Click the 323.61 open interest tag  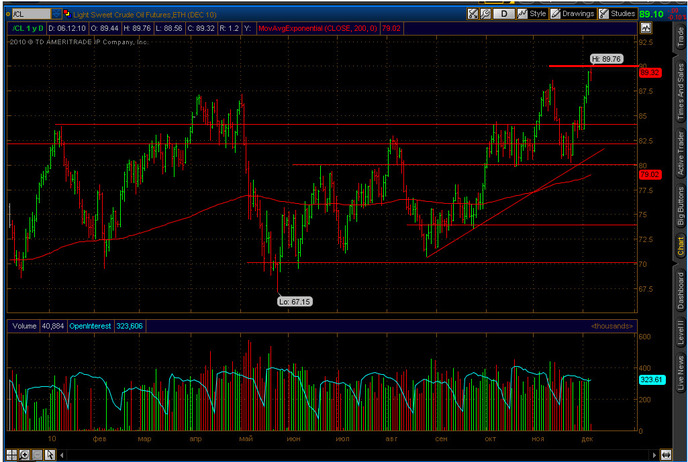pos(652,380)
